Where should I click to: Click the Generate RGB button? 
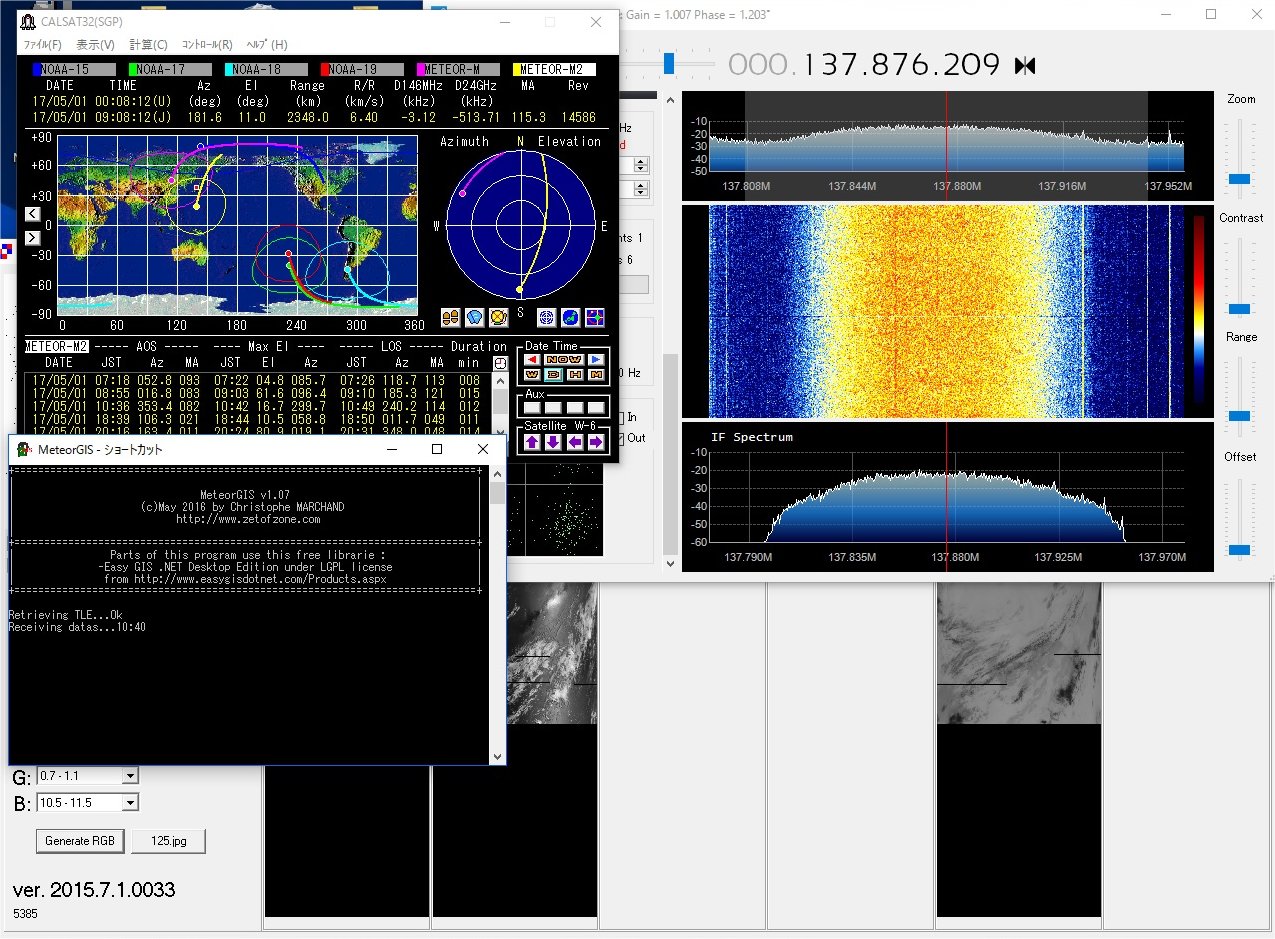[80, 841]
